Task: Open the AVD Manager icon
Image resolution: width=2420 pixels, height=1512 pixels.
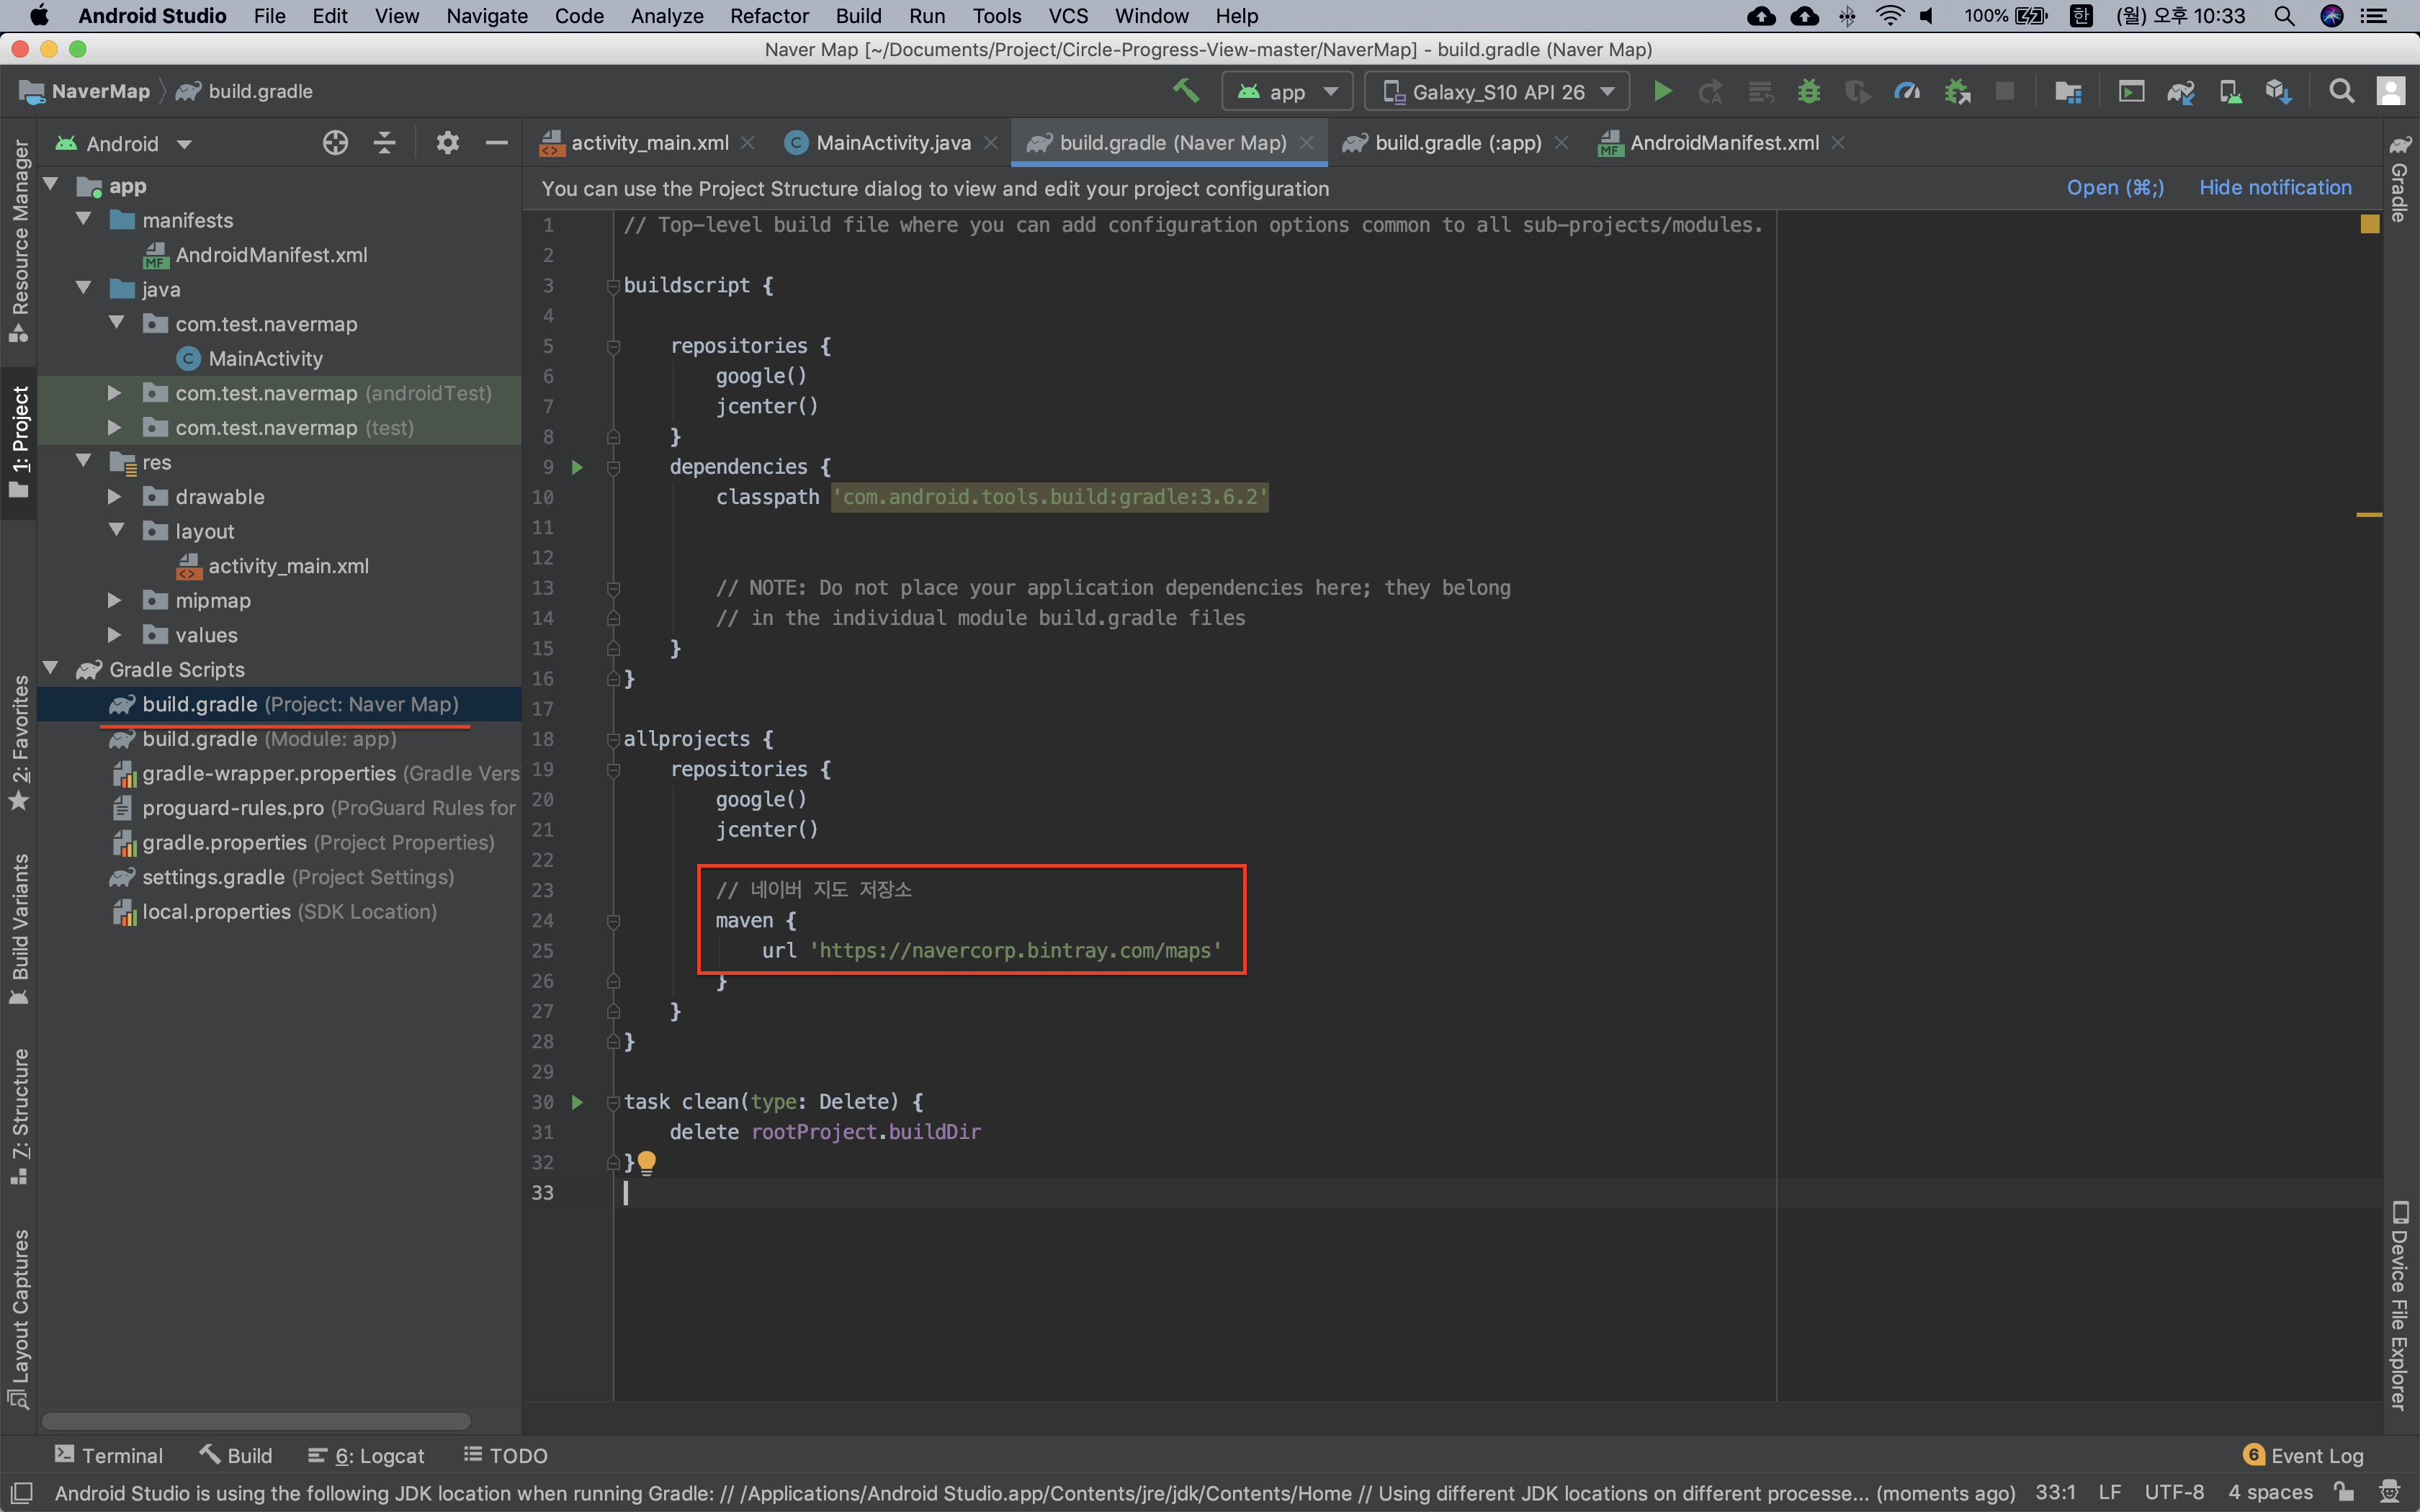Action: (x=2230, y=92)
